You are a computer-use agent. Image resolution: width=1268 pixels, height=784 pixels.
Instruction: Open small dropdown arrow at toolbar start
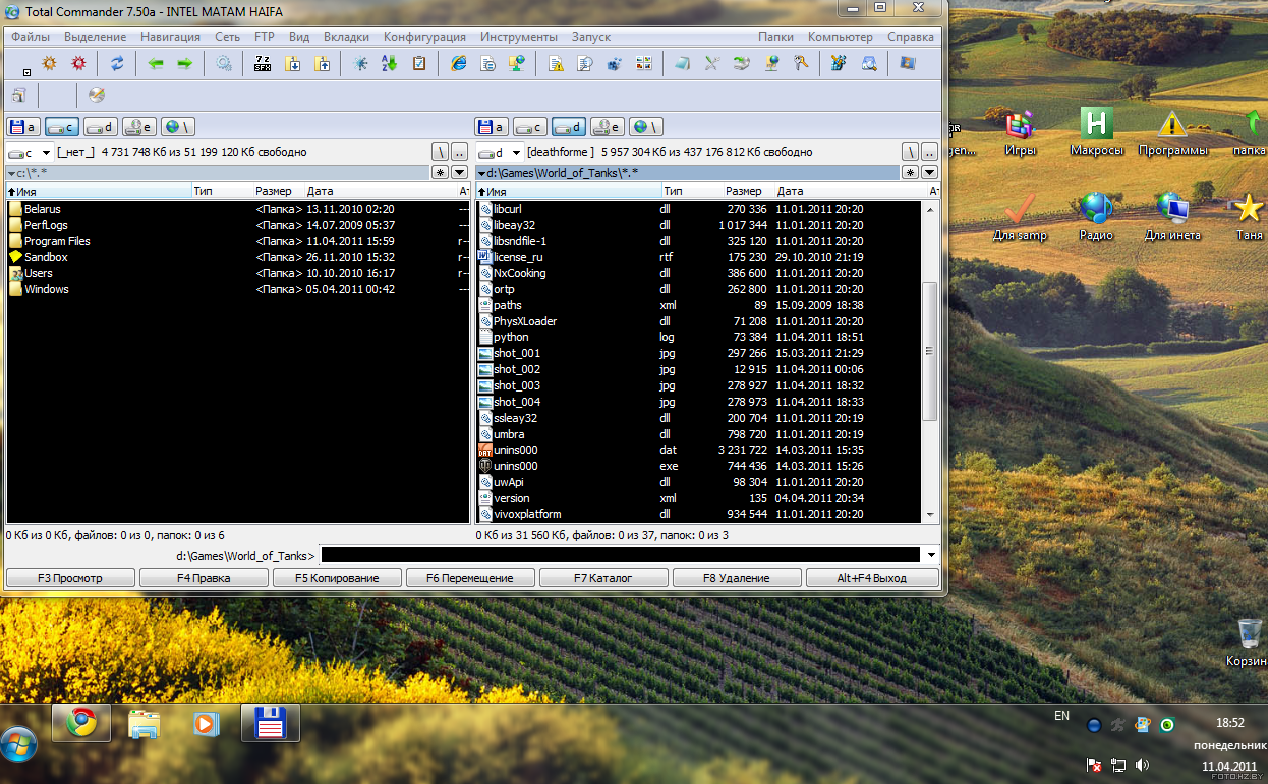coord(25,71)
